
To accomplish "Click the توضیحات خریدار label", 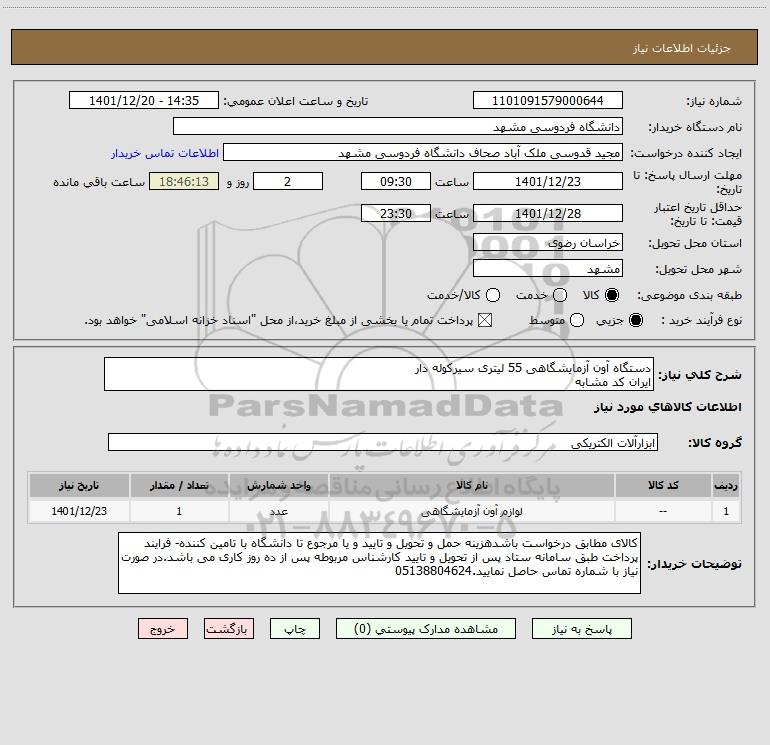I will [694, 564].
